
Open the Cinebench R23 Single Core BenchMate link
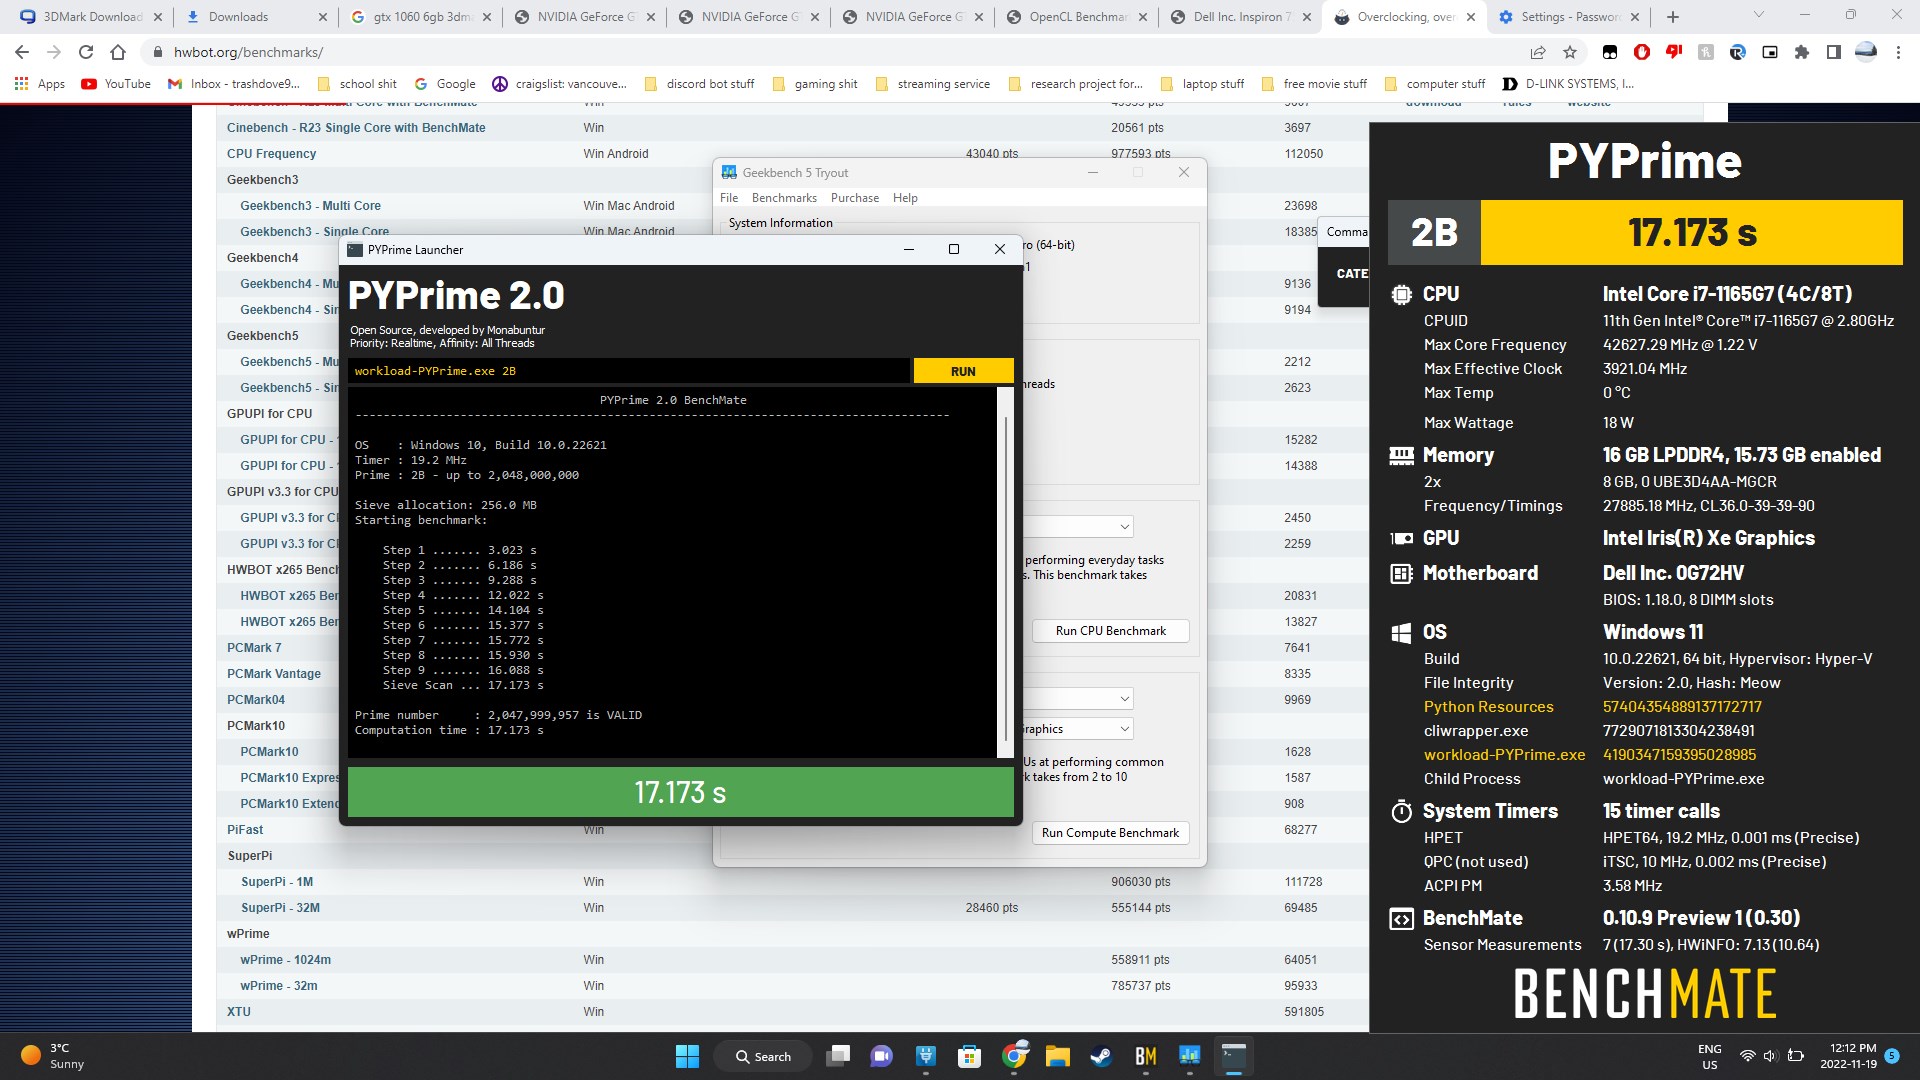pos(356,128)
